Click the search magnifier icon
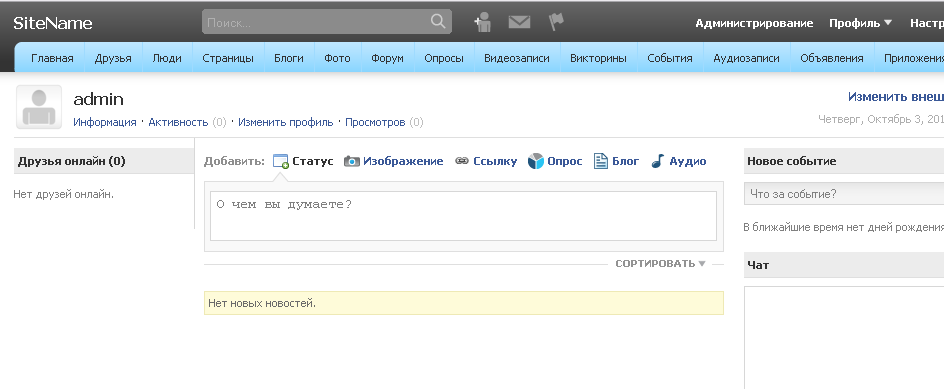Screen dimensions: 944x389 [x=438, y=22]
